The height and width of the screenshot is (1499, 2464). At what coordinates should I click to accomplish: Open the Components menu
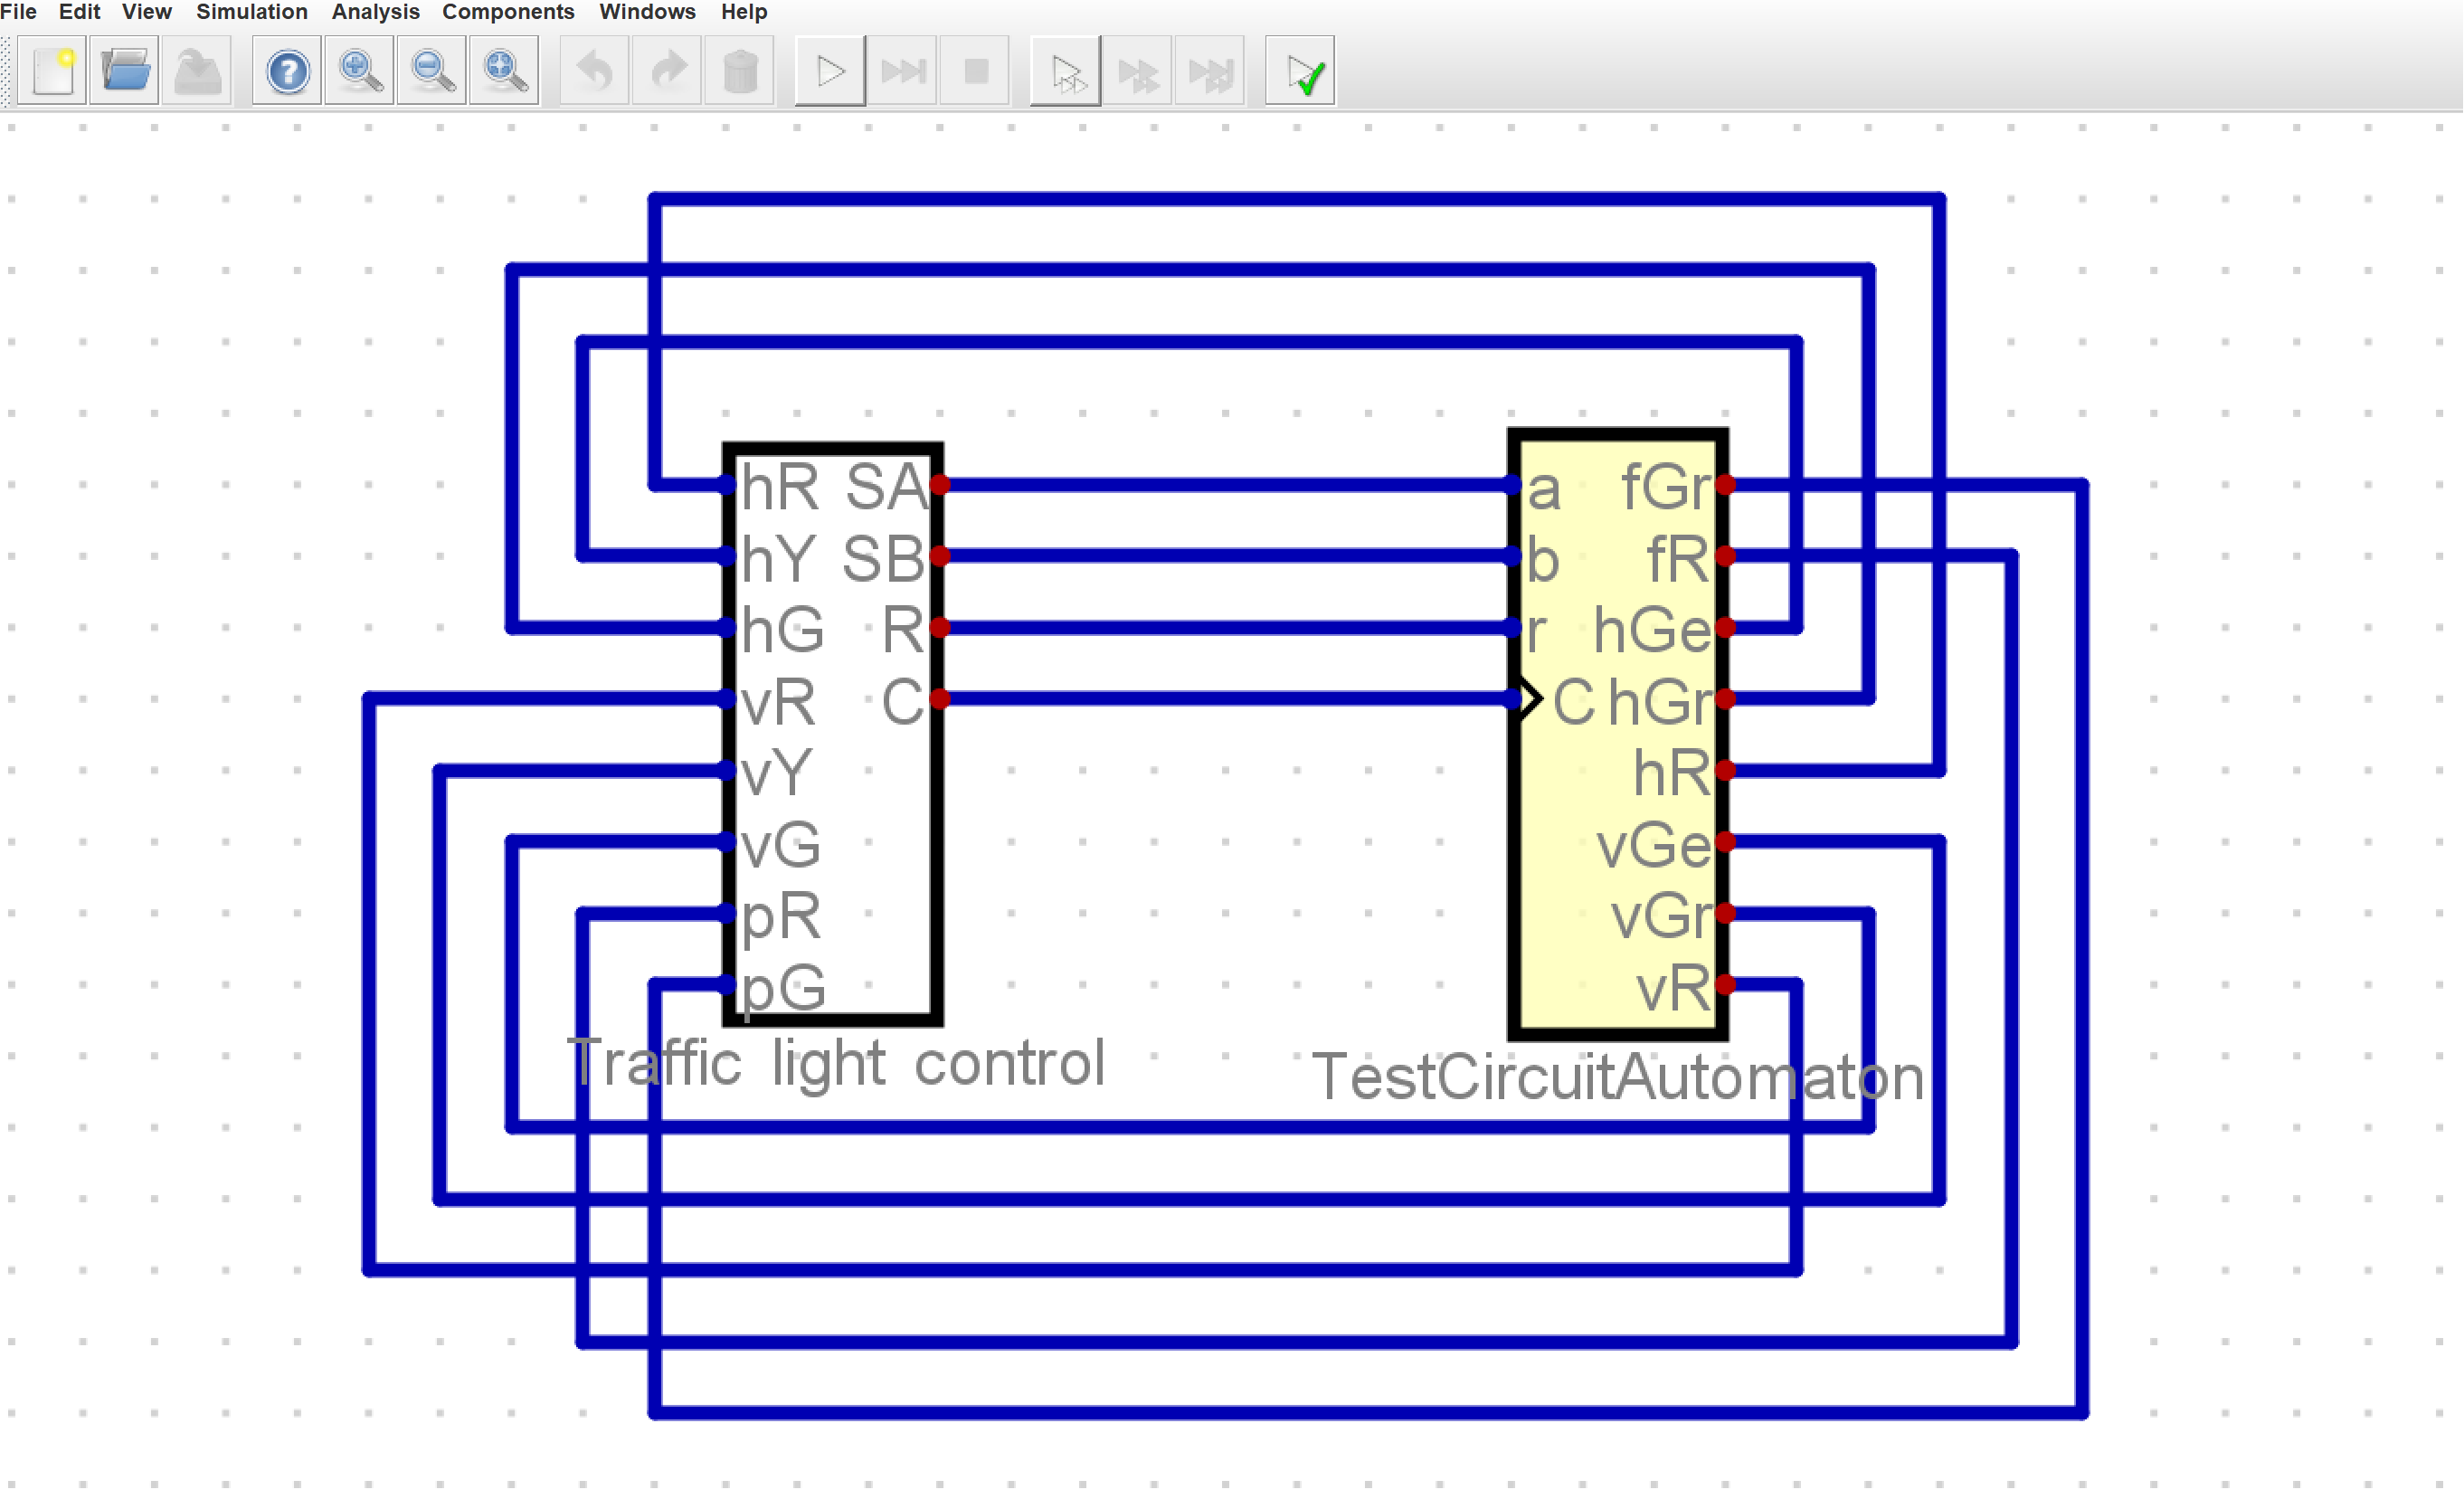508,12
